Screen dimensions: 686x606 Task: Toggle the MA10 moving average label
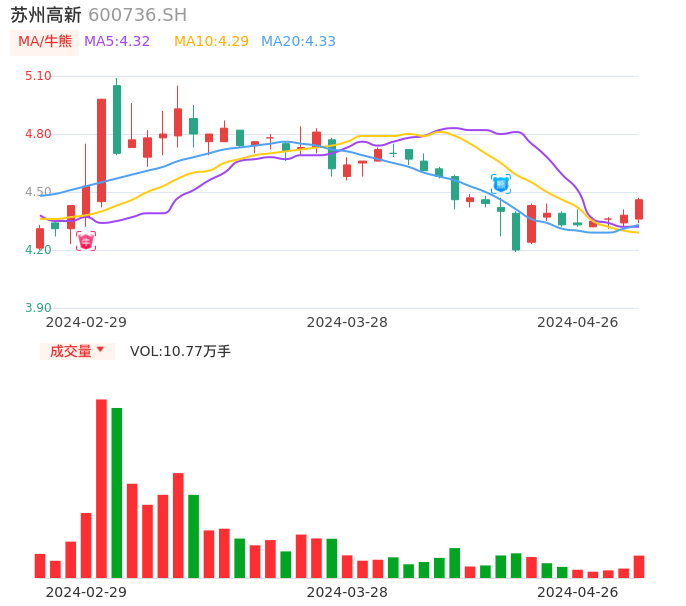(211, 42)
